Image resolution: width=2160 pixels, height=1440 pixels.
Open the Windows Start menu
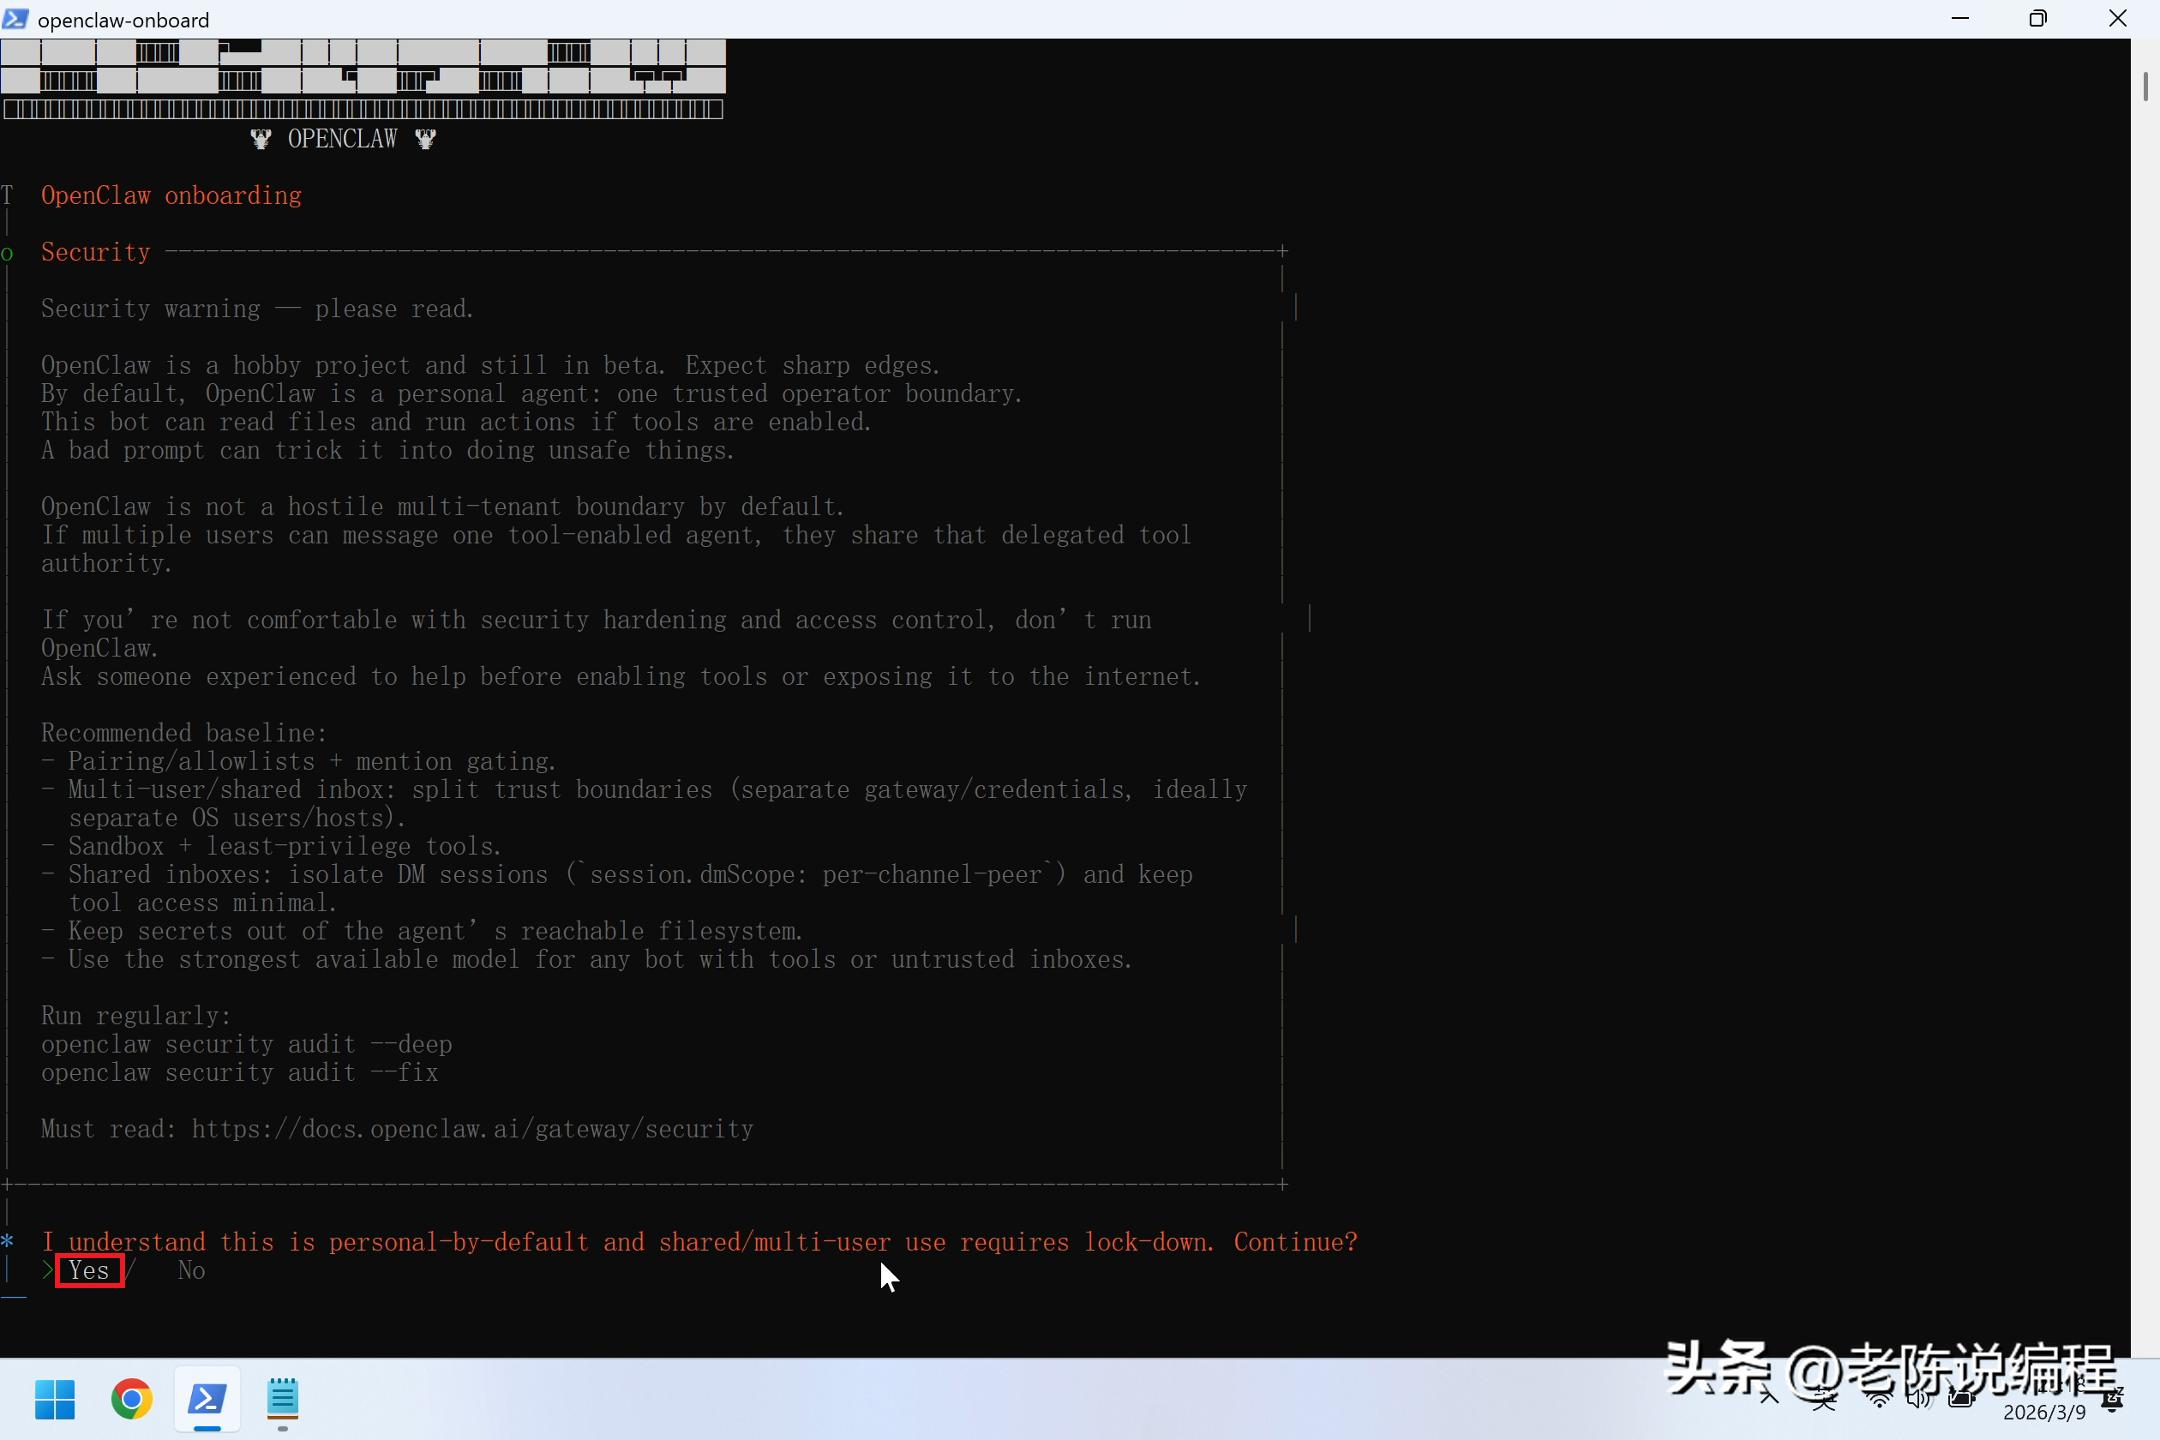tap(55, 1399)
